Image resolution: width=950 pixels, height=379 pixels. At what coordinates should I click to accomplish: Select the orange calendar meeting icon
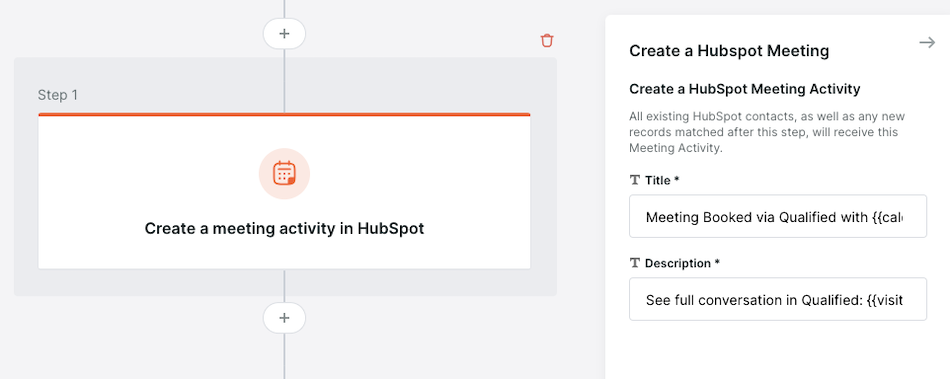[x=284, y=174]
